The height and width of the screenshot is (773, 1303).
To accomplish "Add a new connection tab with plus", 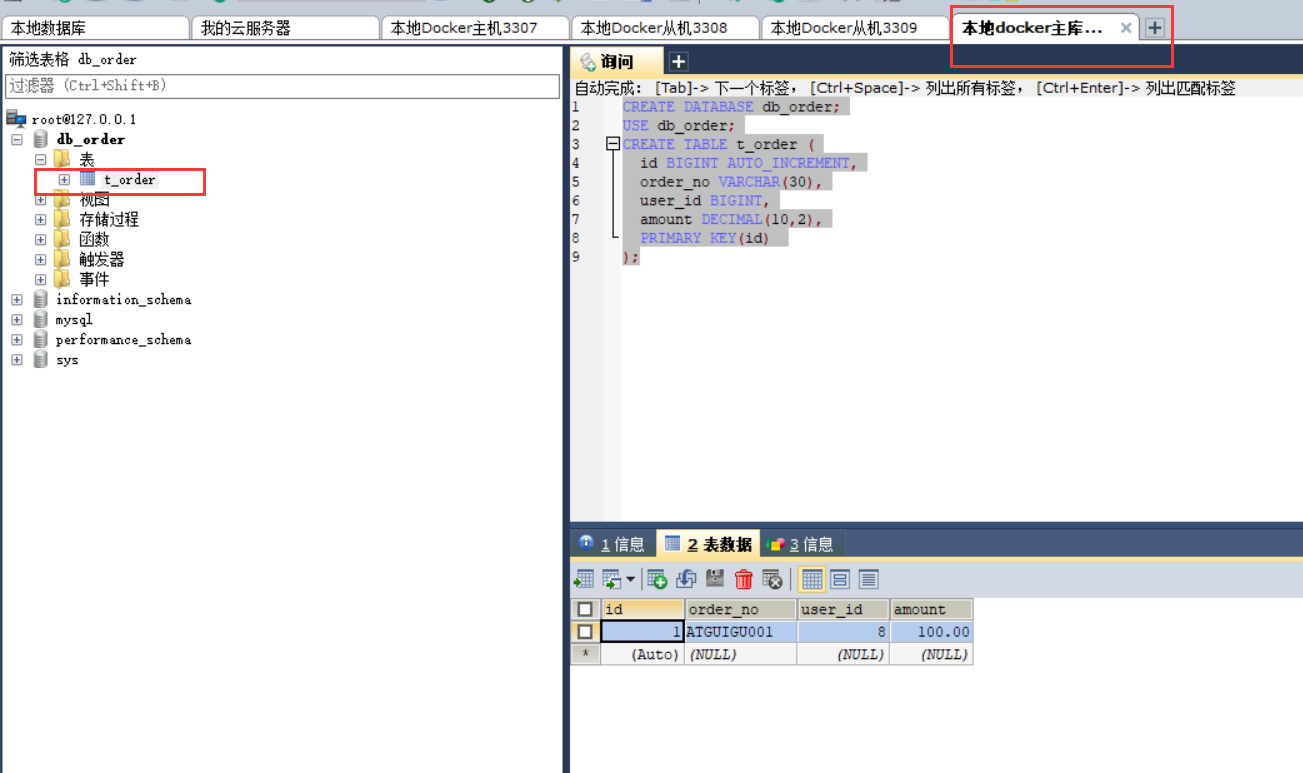I will coord(1154,28).
